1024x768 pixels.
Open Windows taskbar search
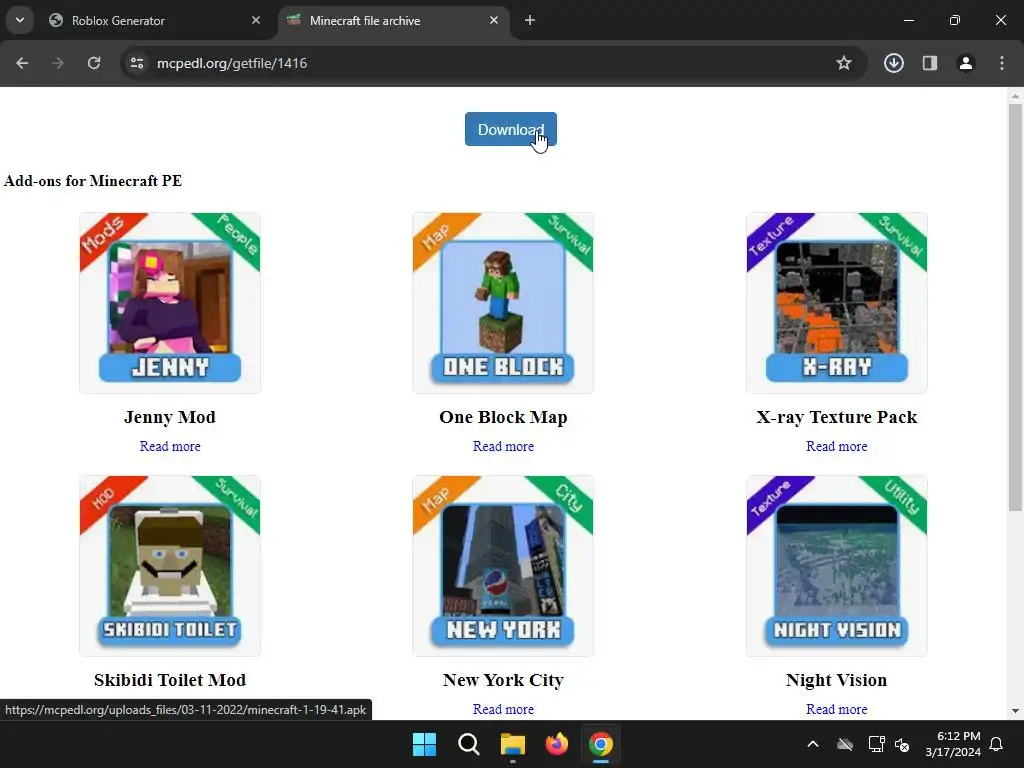469,744
